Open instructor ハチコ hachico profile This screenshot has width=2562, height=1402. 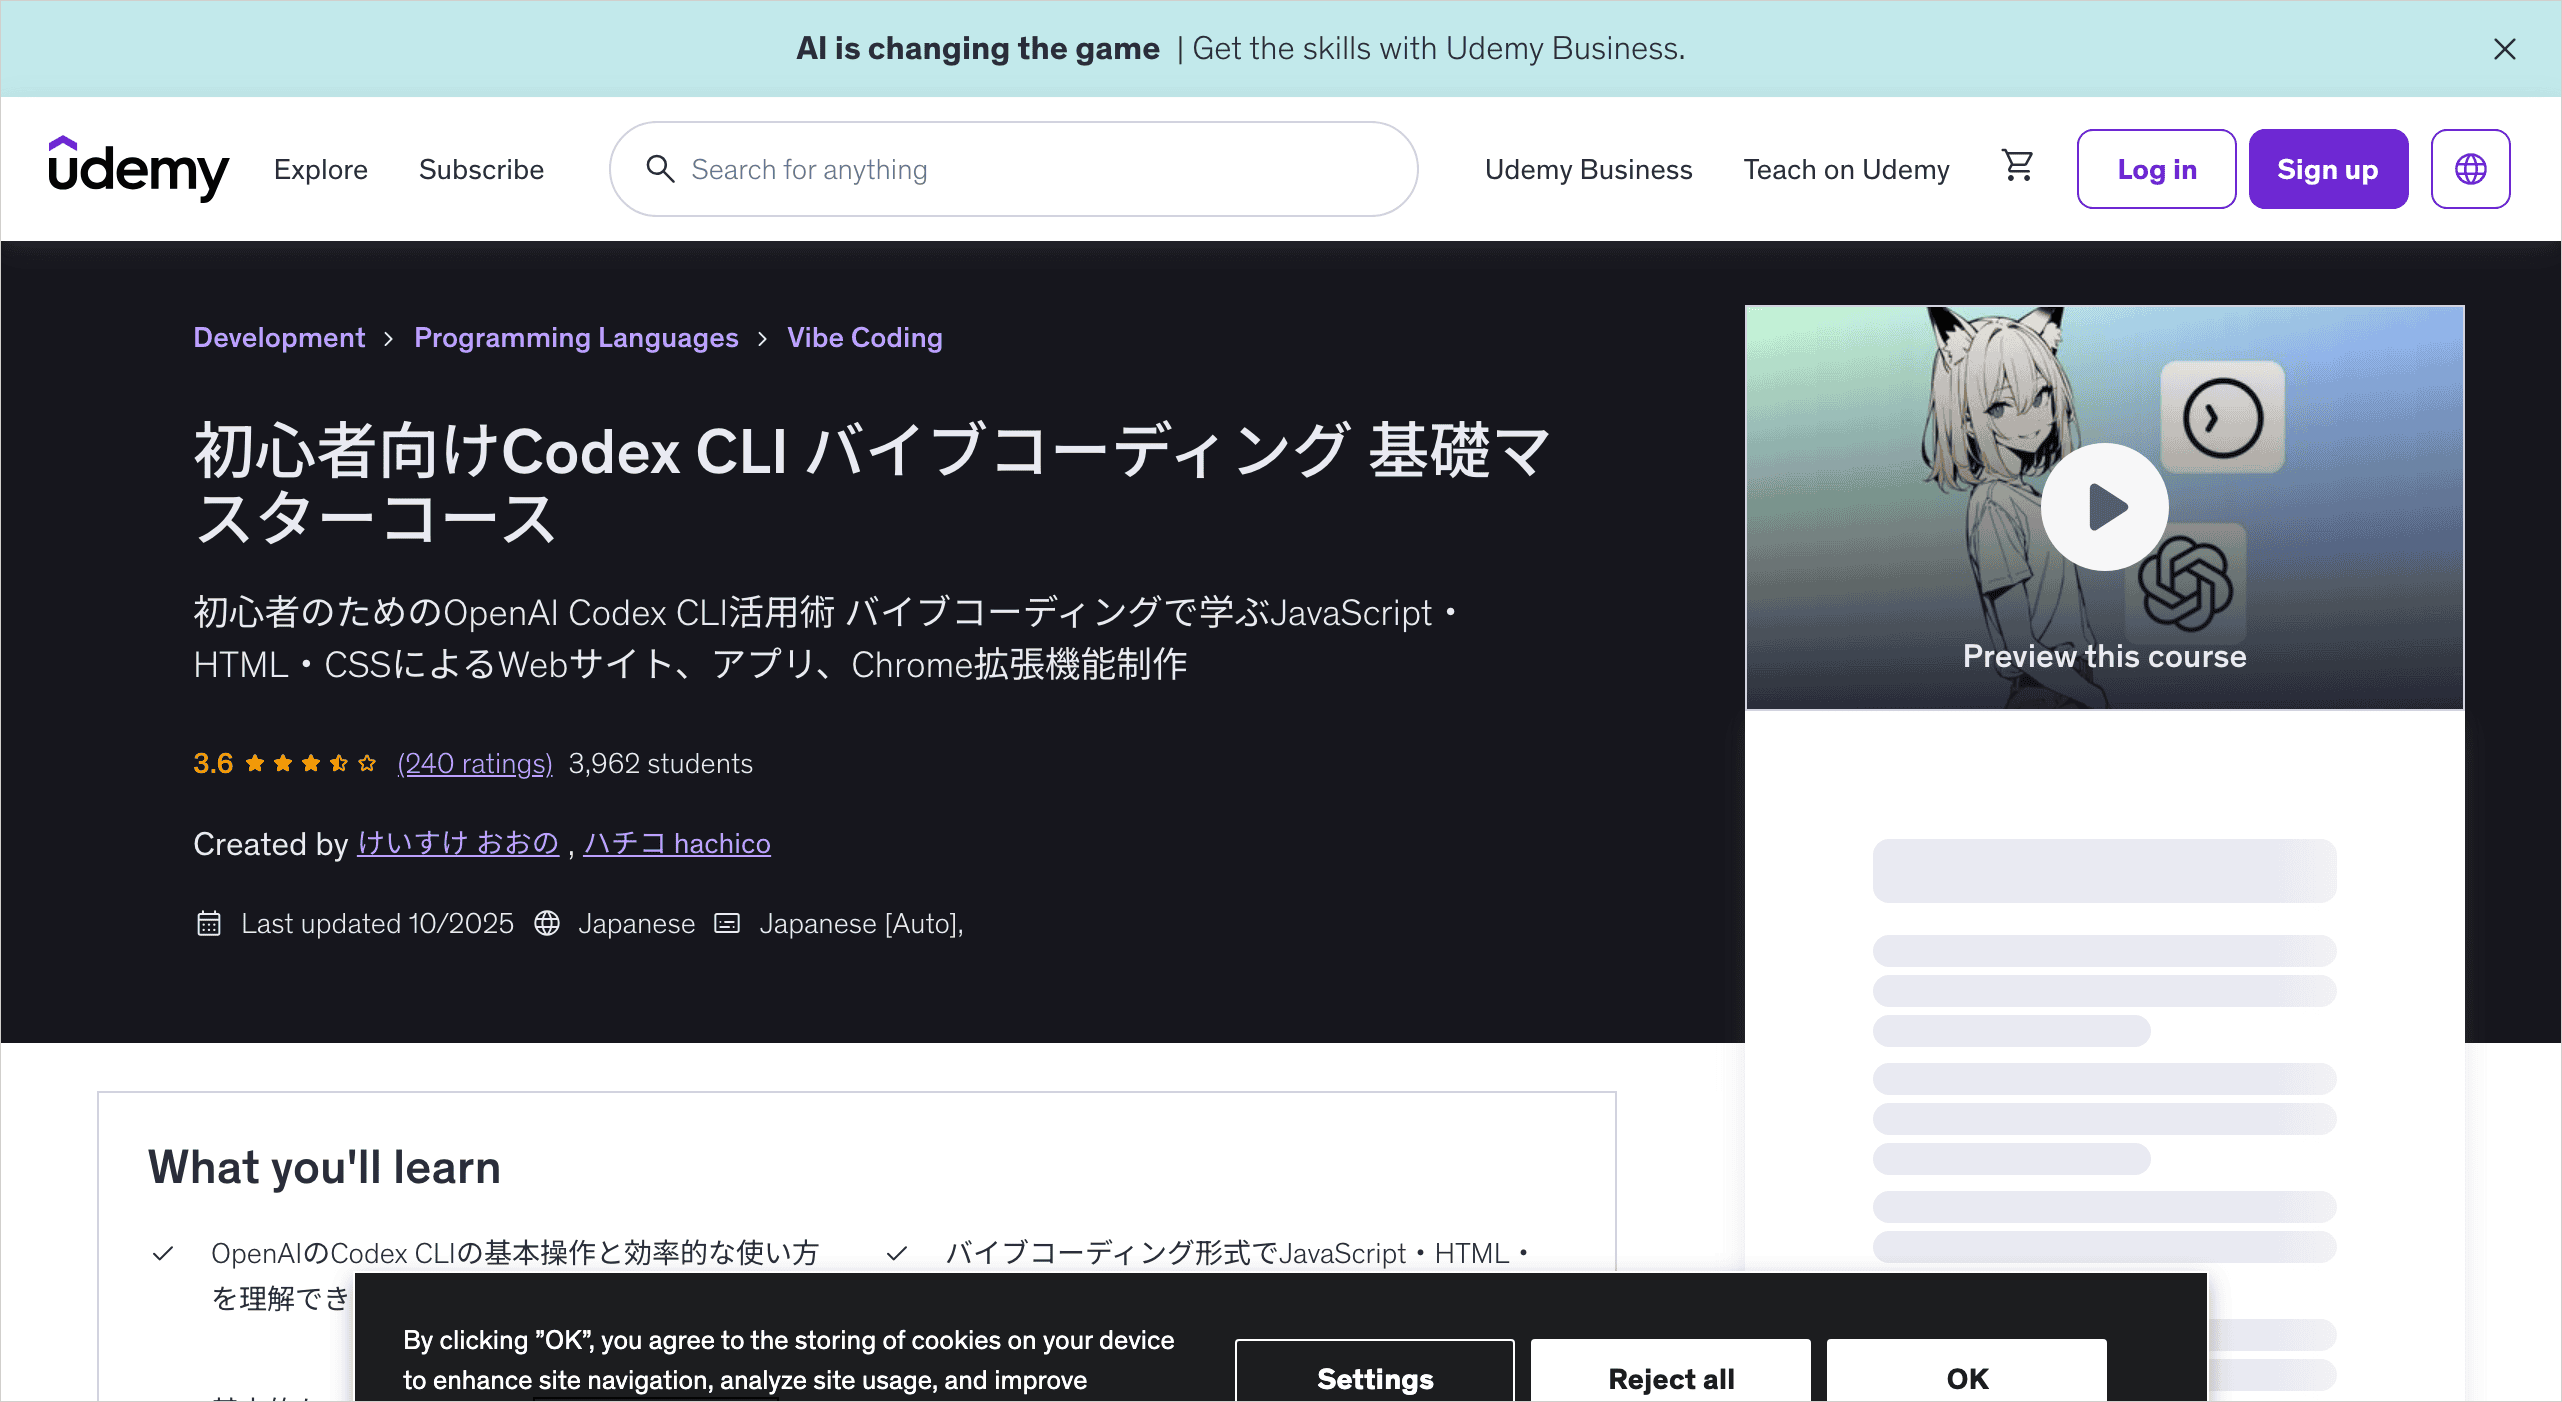click(677, 843)
